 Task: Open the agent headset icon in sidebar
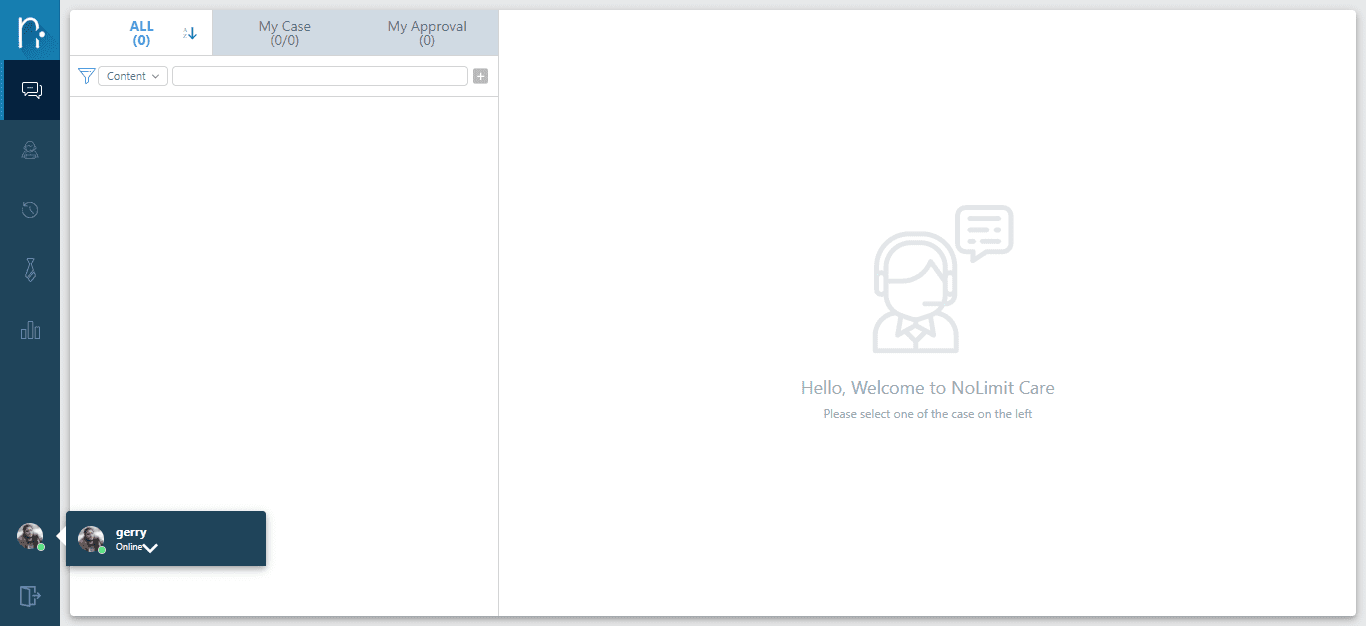point(30,150)
